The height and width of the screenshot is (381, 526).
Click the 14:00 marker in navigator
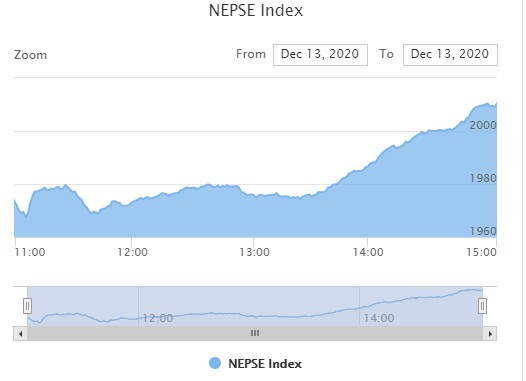(x=379, y=318)
